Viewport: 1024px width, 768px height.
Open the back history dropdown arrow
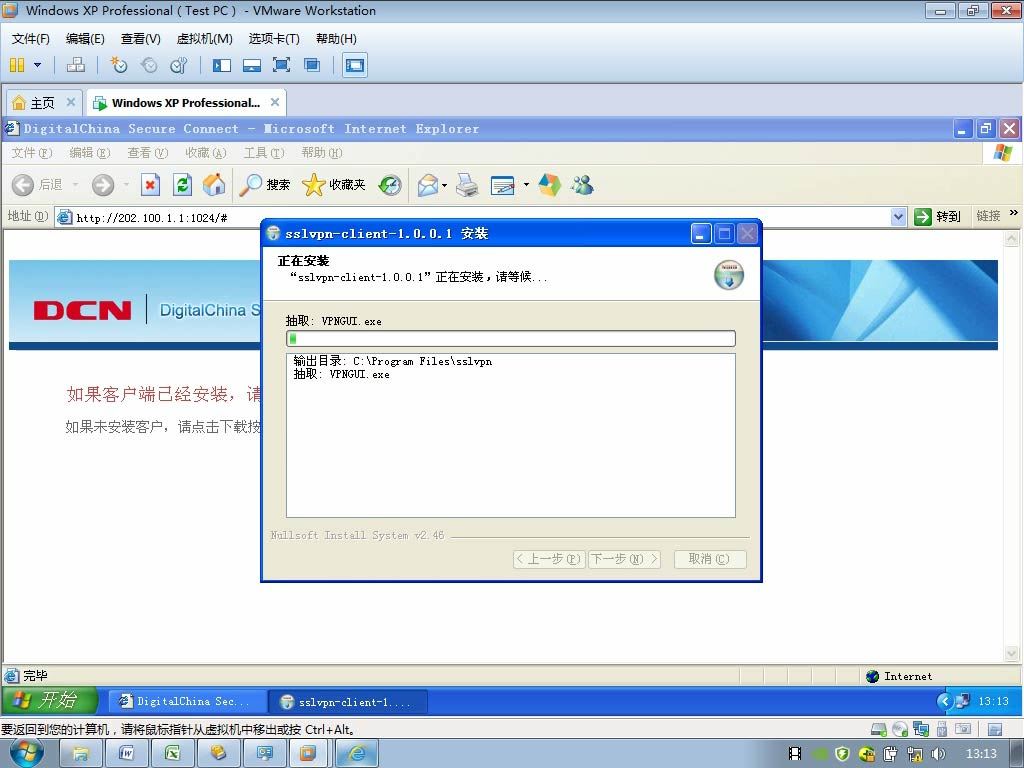(75, 185)
